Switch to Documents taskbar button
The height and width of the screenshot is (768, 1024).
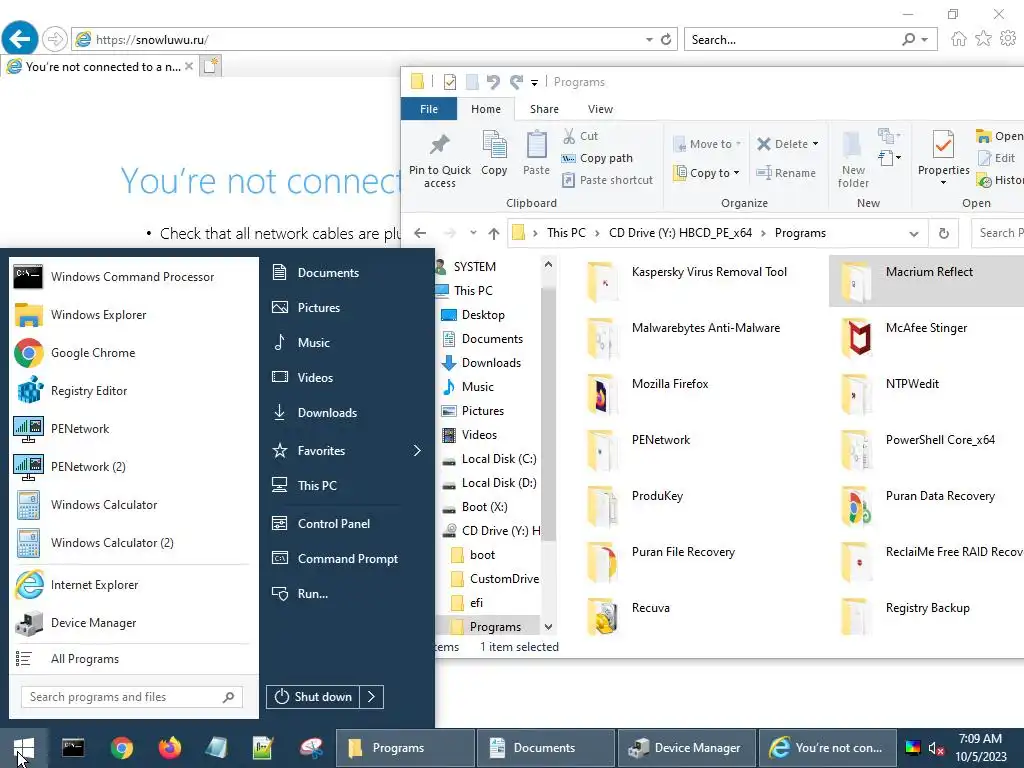tap(545, 748)
